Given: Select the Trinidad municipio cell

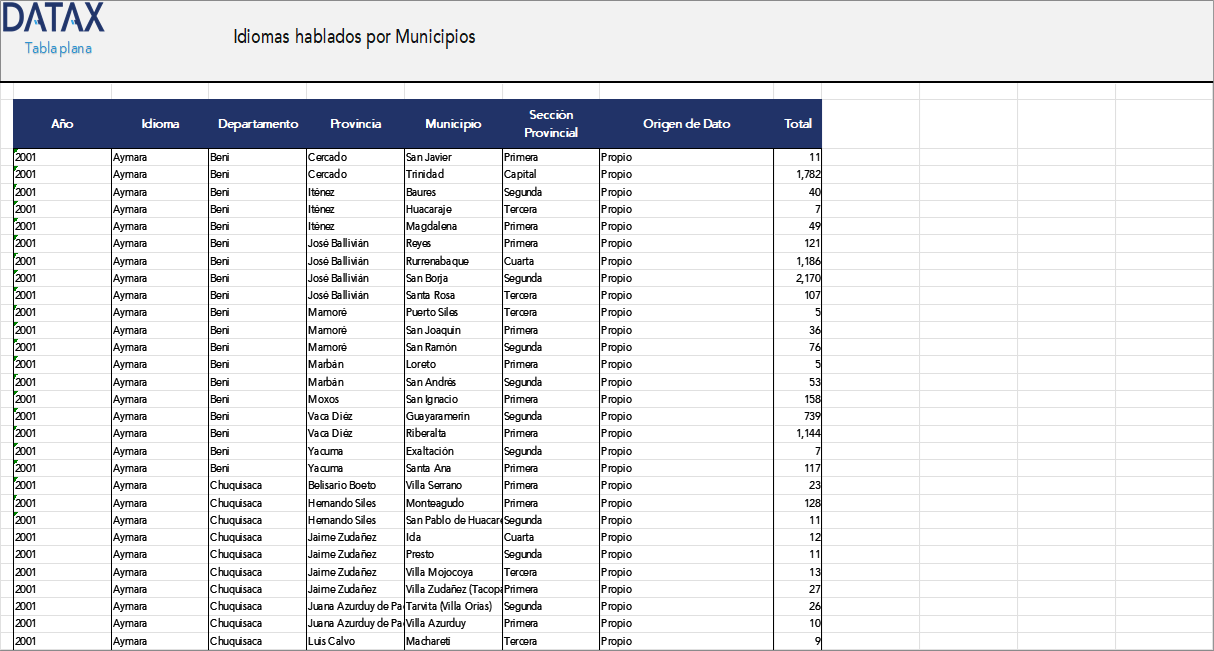Looking at the screenshot, I should point(453,174).
